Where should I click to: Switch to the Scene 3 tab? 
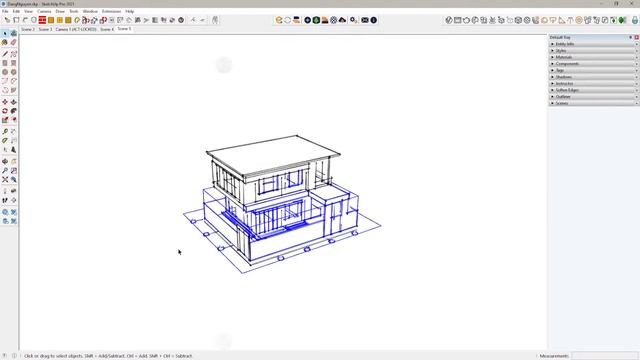[45, 29]
